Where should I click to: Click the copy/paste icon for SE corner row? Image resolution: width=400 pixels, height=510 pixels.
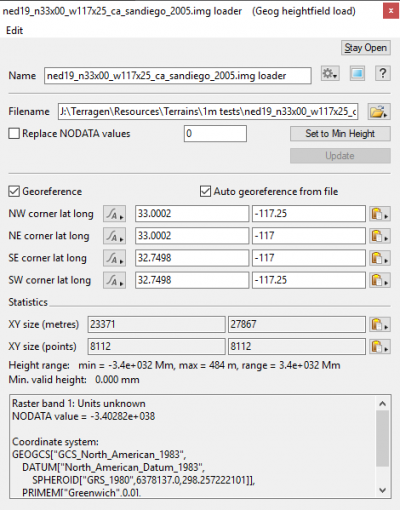click(379, 258)
